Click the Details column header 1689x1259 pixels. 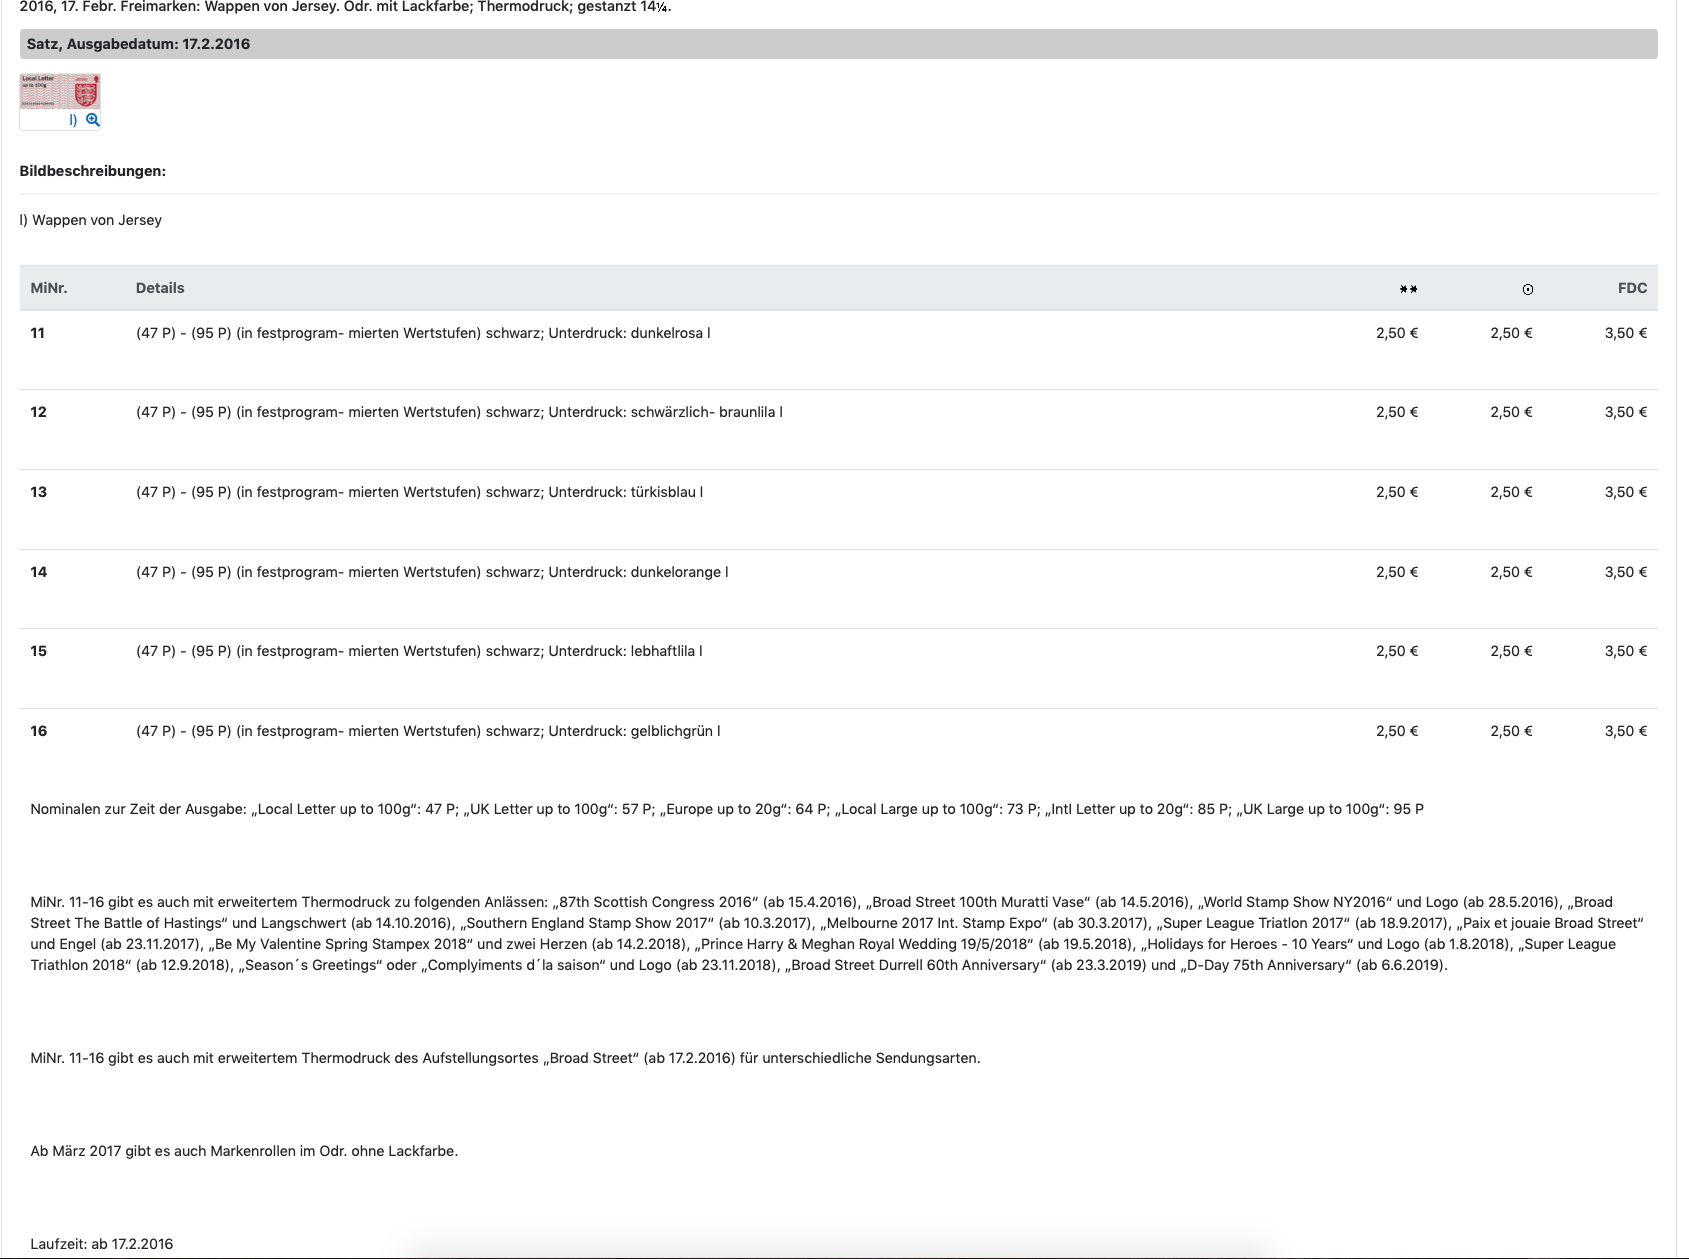tap(160, 288)
